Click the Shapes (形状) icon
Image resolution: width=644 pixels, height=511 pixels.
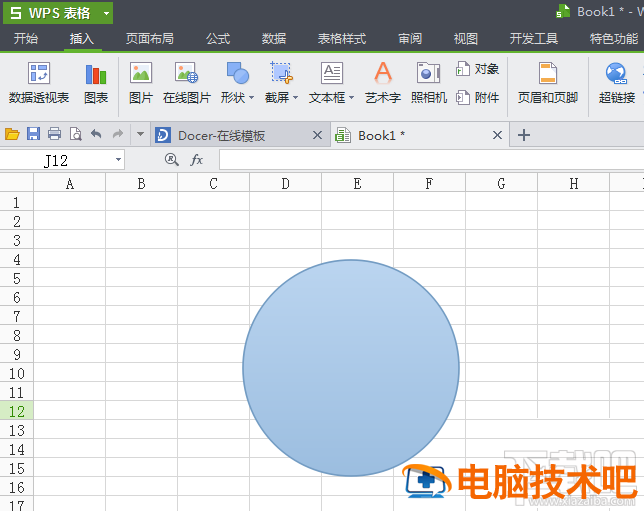pos(237,73)
